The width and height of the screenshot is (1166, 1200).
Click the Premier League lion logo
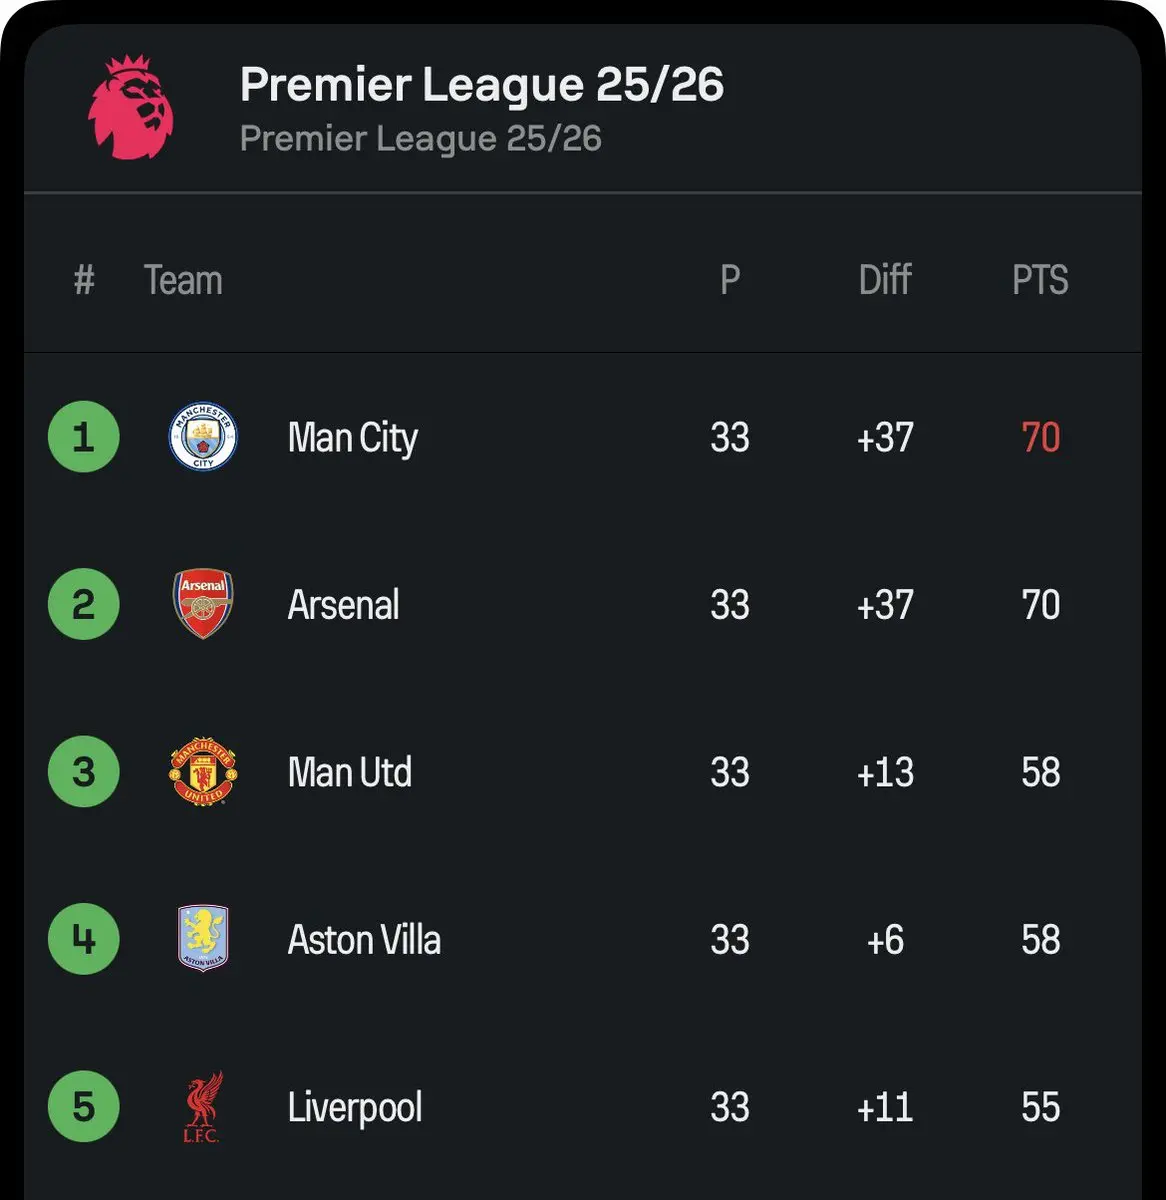pos(130,107)
